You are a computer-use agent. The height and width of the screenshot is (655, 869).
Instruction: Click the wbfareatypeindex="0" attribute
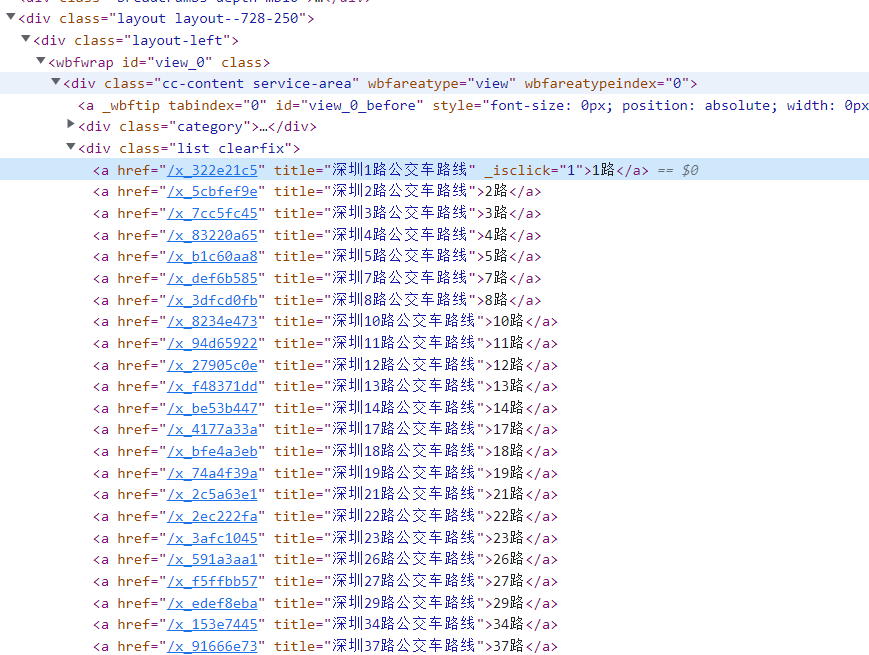606,84
